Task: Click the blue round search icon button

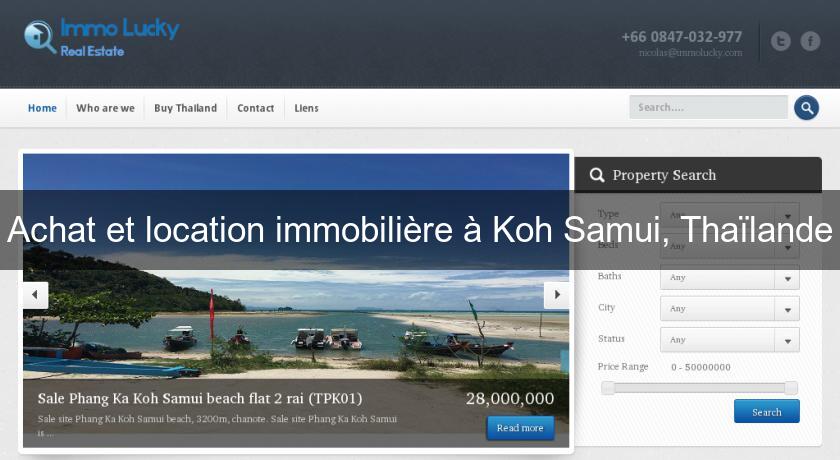Action: (806, 108)
